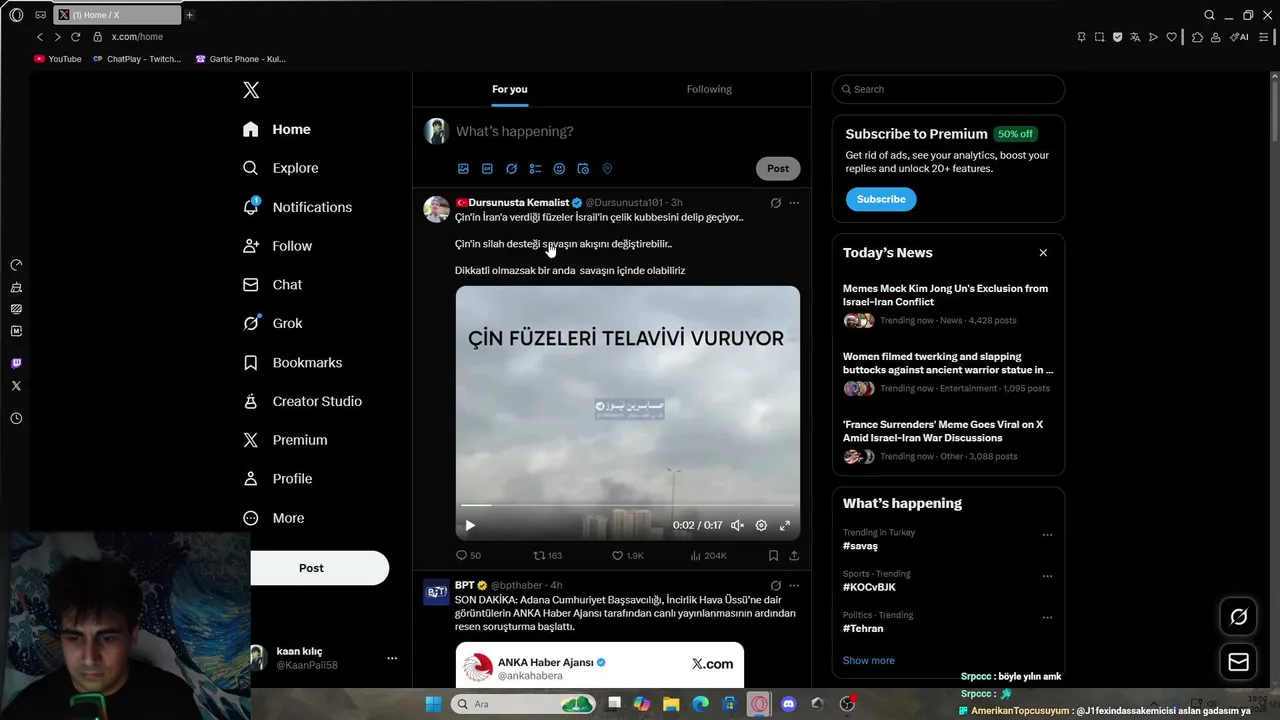Open the video settings gear
Screen dimensions: 1280x720
(761, 525)
